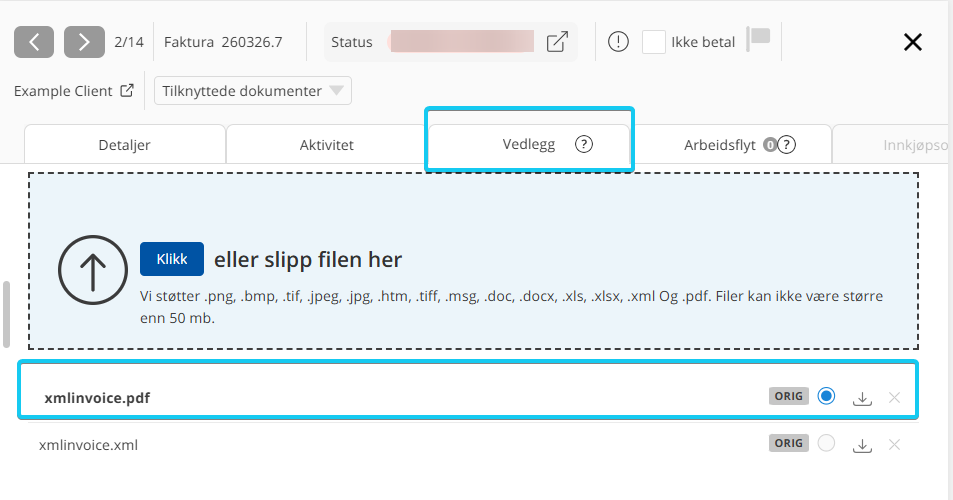953x500 pixels.
Task: Click ORIG badge on xmlinvoice.xml row
Action: (788, 443)
